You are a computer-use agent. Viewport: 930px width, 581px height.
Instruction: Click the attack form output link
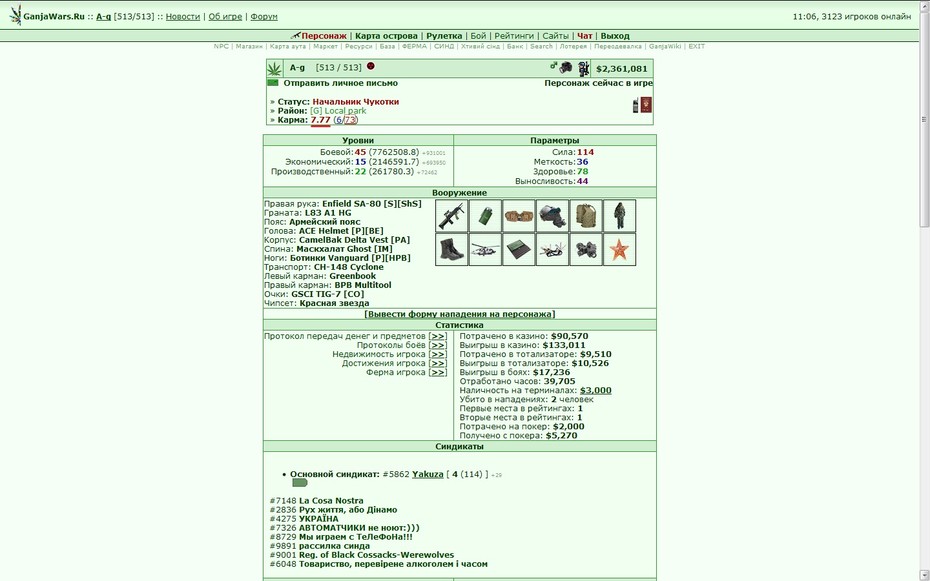click(460, 314)
